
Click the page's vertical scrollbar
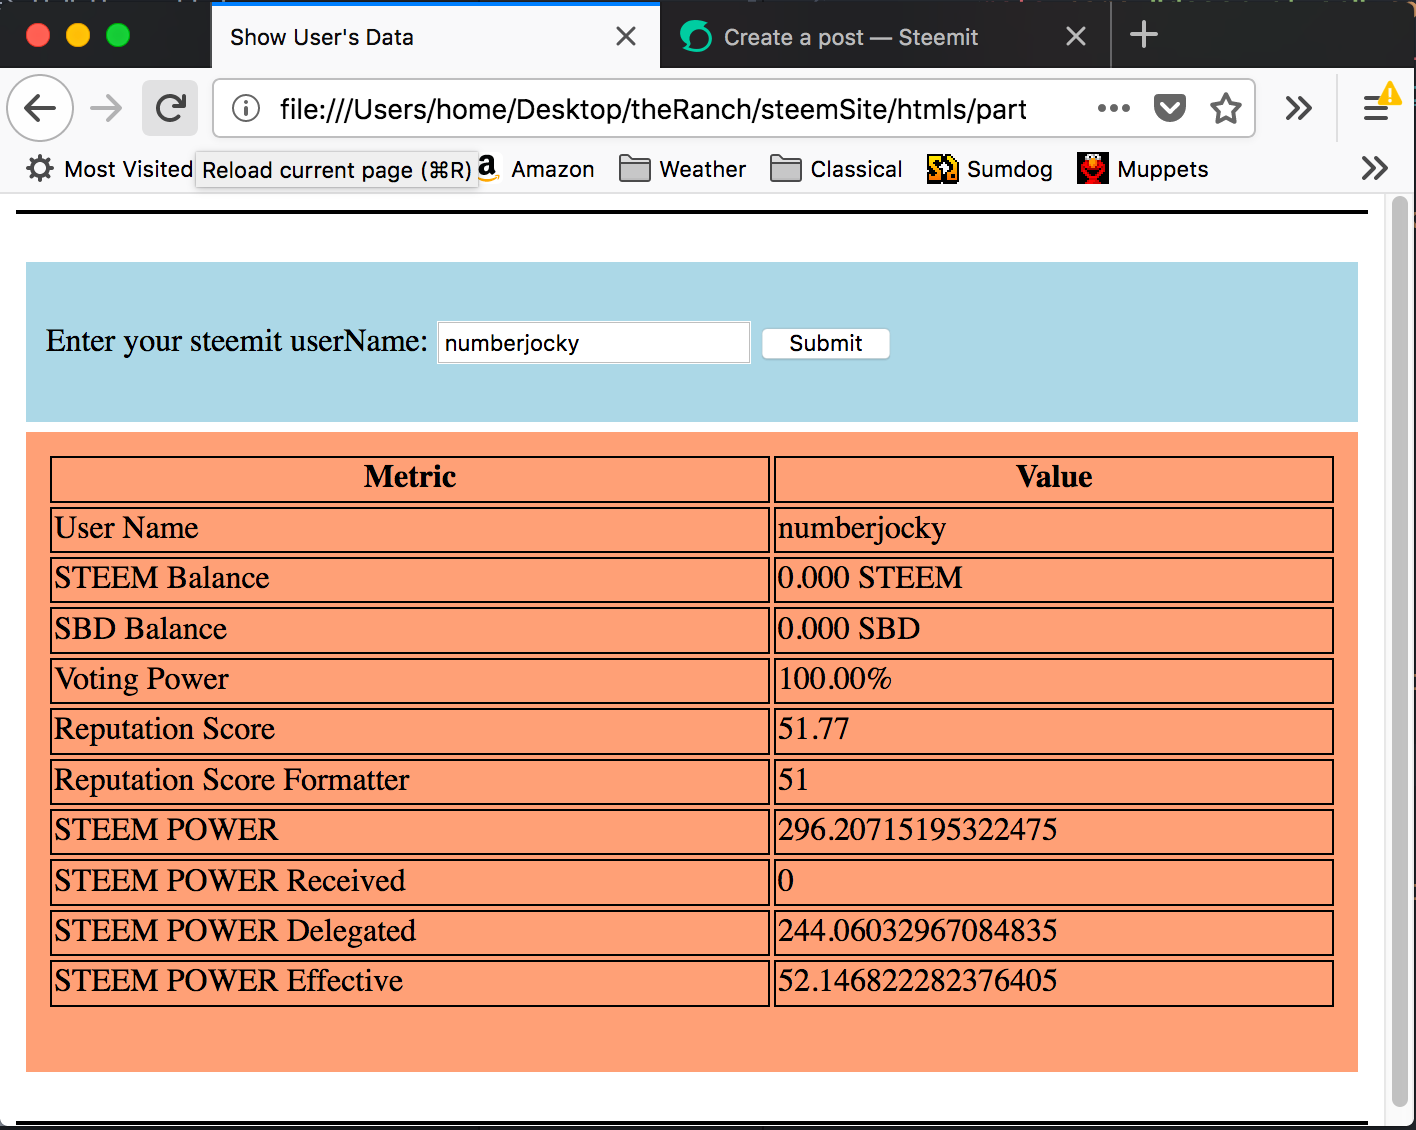click(x=1400, y=650)
